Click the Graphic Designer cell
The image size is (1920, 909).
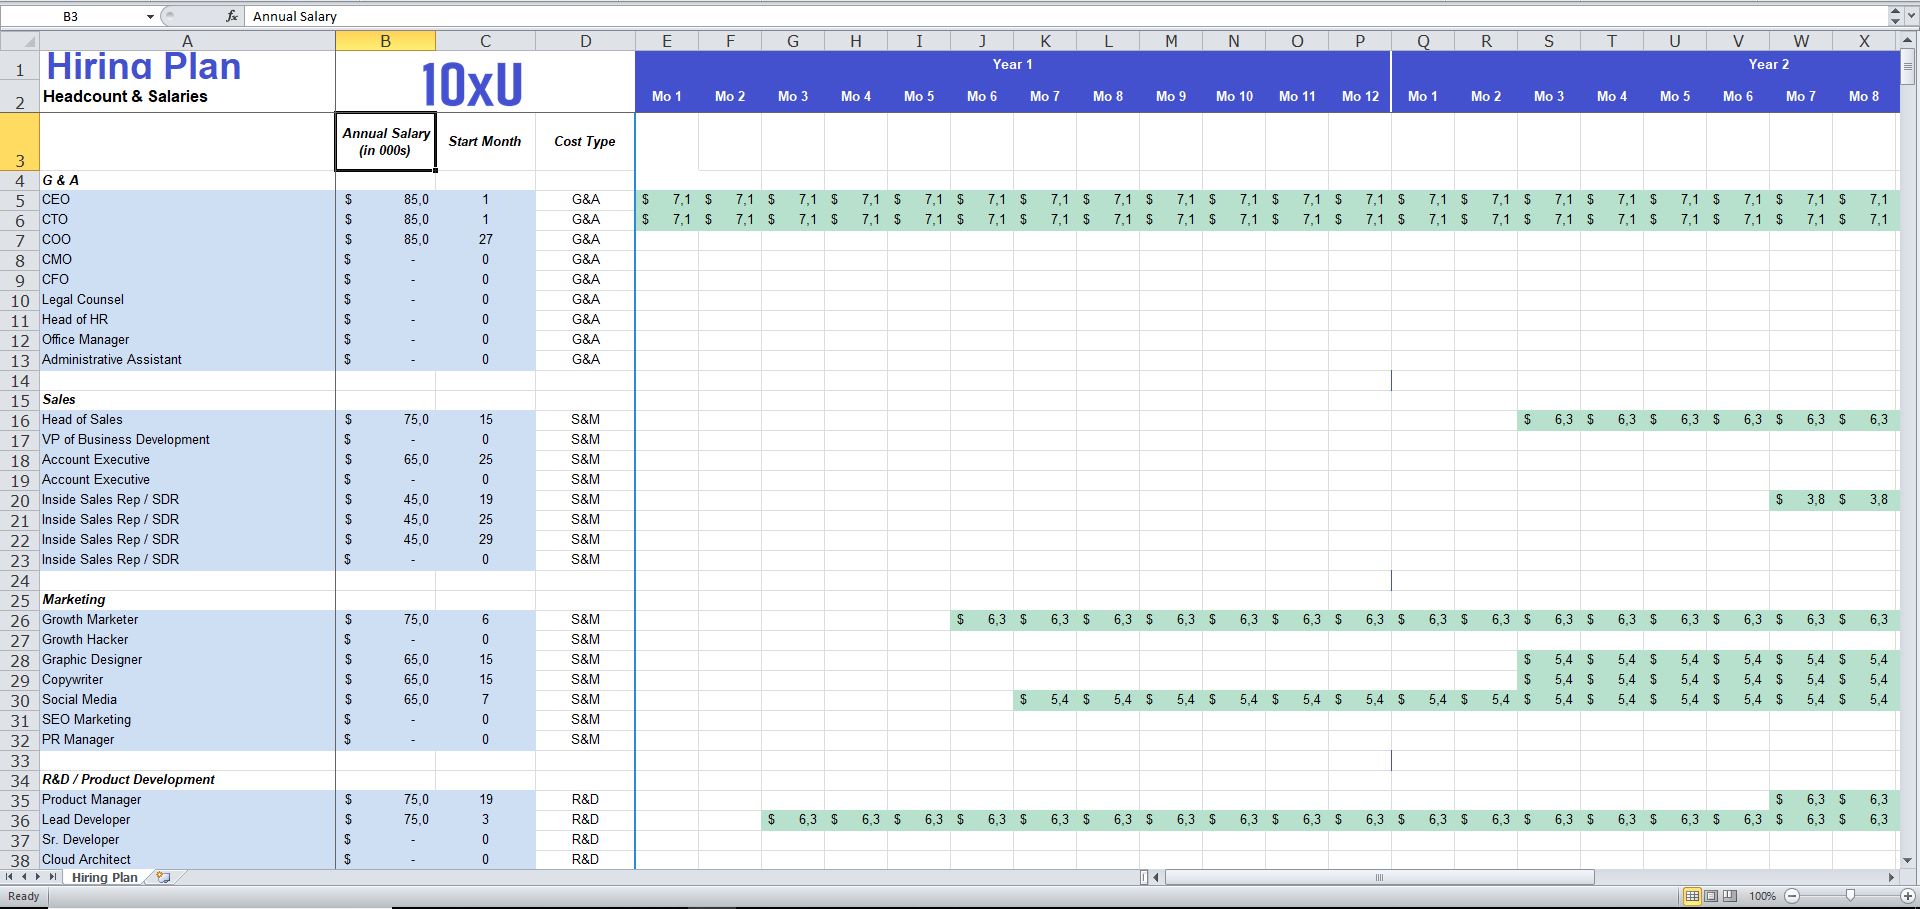pyautogui.click(x=187, y=660)
